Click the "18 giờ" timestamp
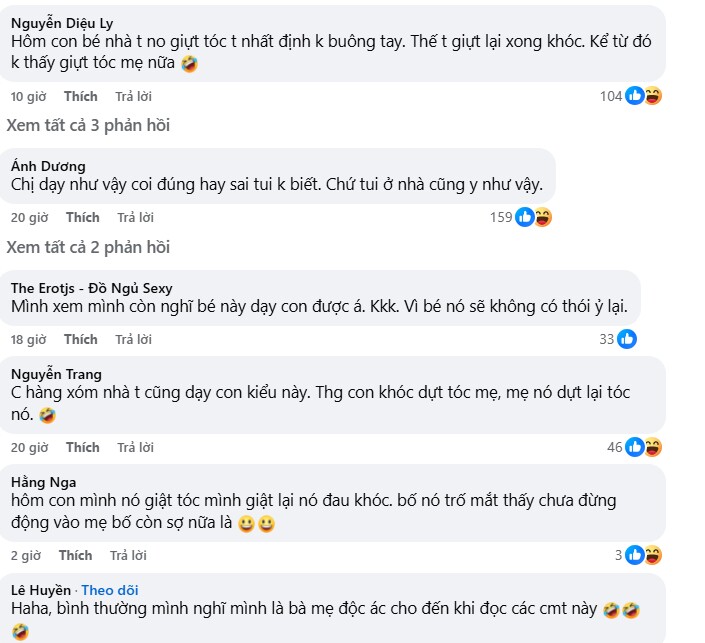Screen dimensions: 705x643 [x=28, y=339]
